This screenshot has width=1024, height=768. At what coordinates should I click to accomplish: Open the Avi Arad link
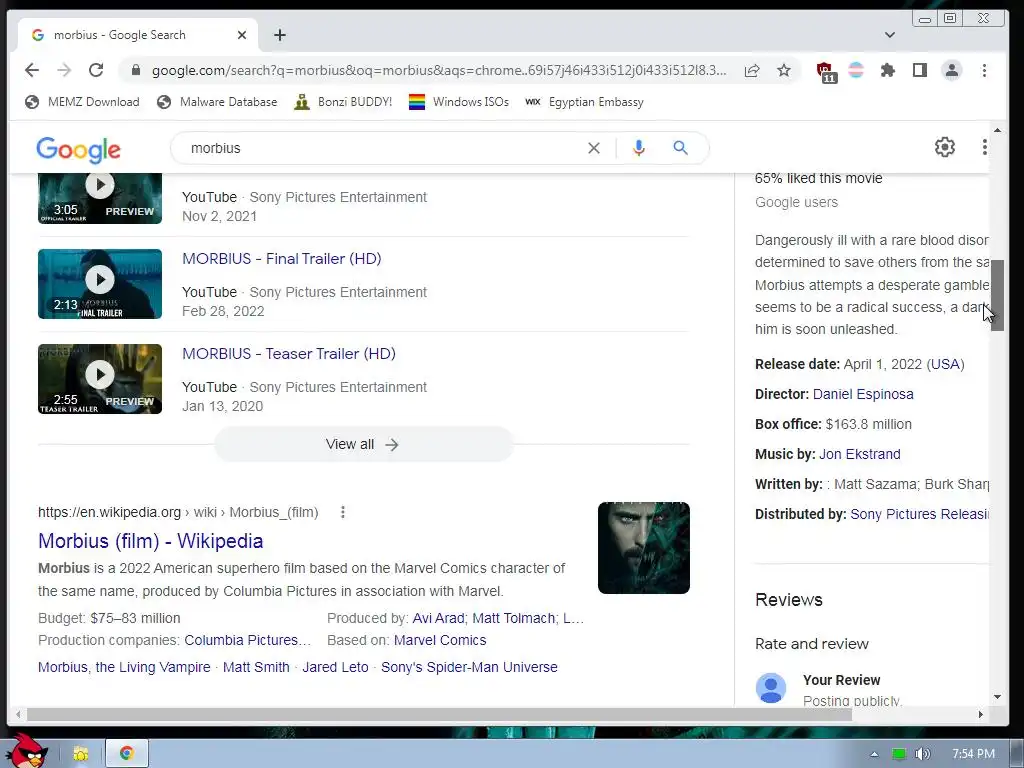438,618
